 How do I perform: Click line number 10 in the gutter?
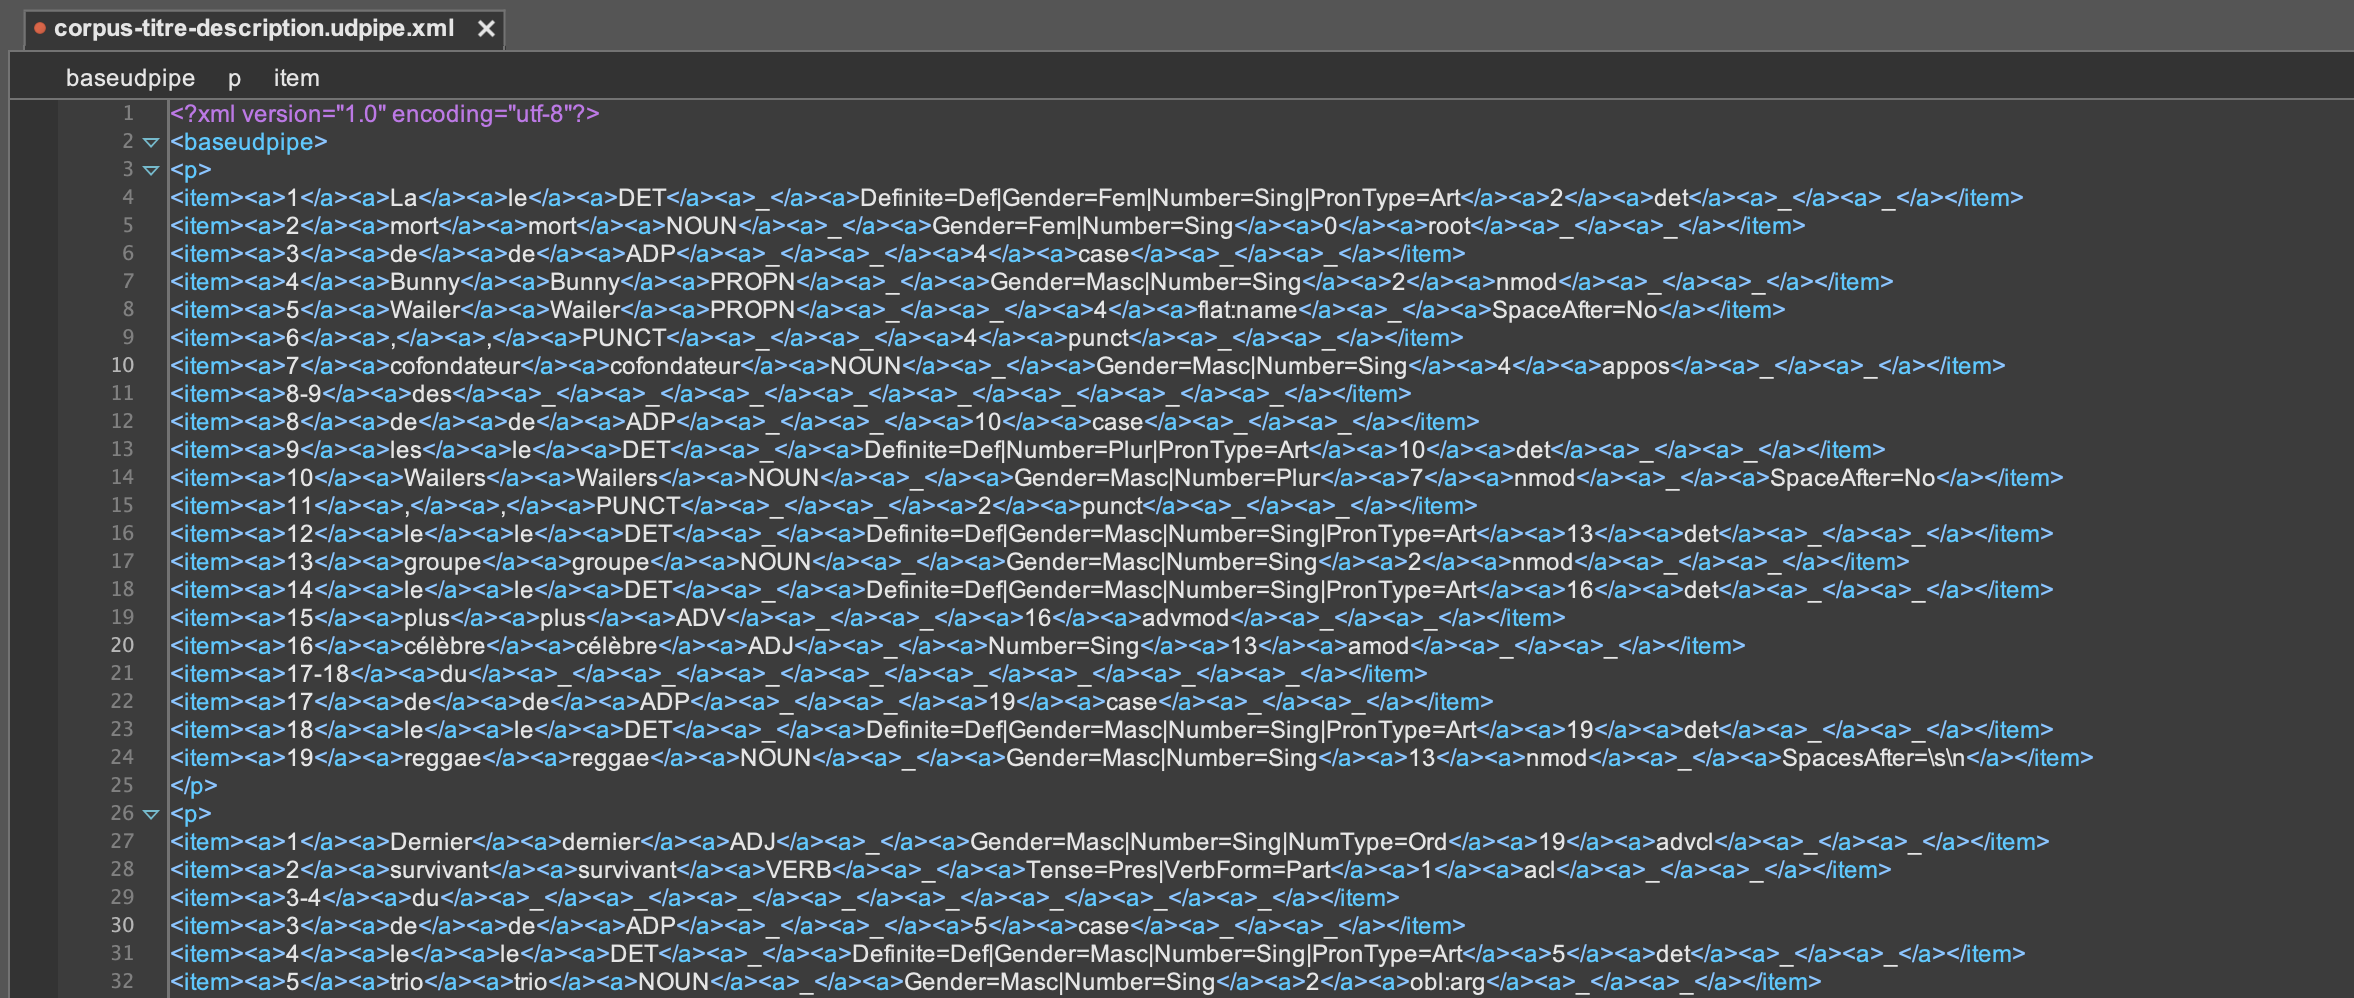click(122, 366)
